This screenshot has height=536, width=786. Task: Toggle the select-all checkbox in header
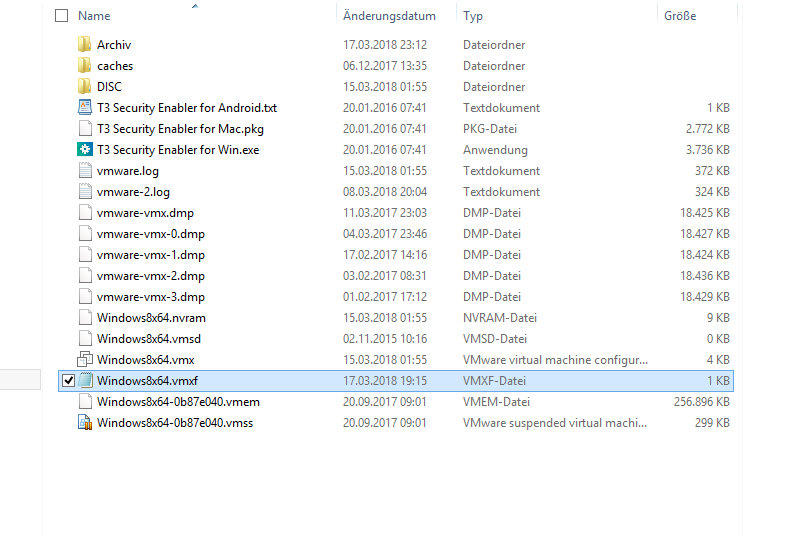[62, 16]
